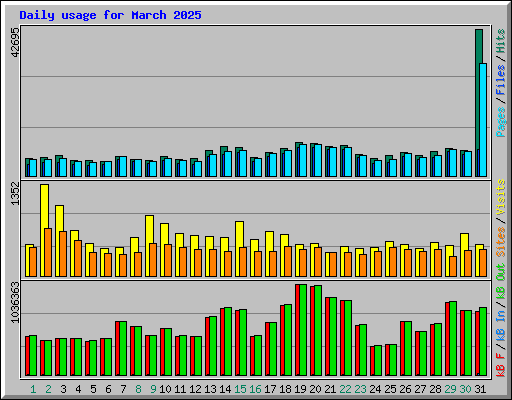Click day 17 on the x-axis
Screen dimensions: 512x400
[270, 389]
